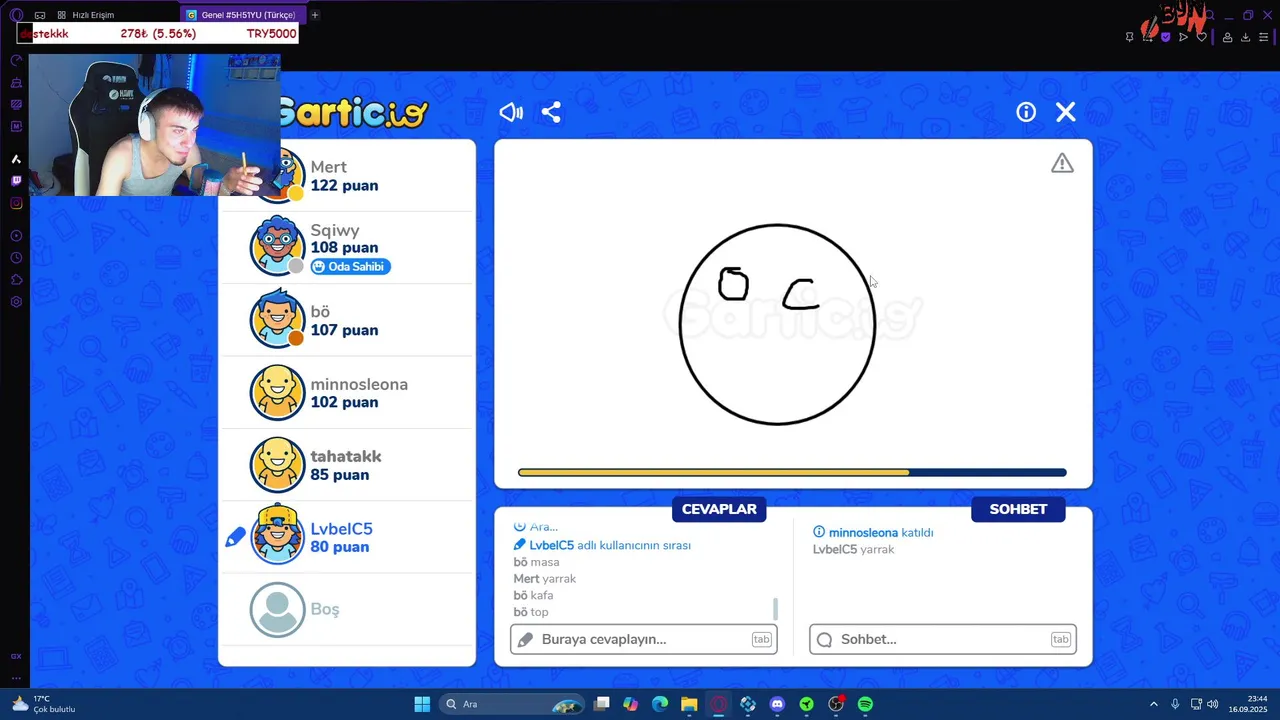Click the pin icon in address bar
Viewport: 1280px width, 720px height.
pyautogui.click(x=1129, y=37)
